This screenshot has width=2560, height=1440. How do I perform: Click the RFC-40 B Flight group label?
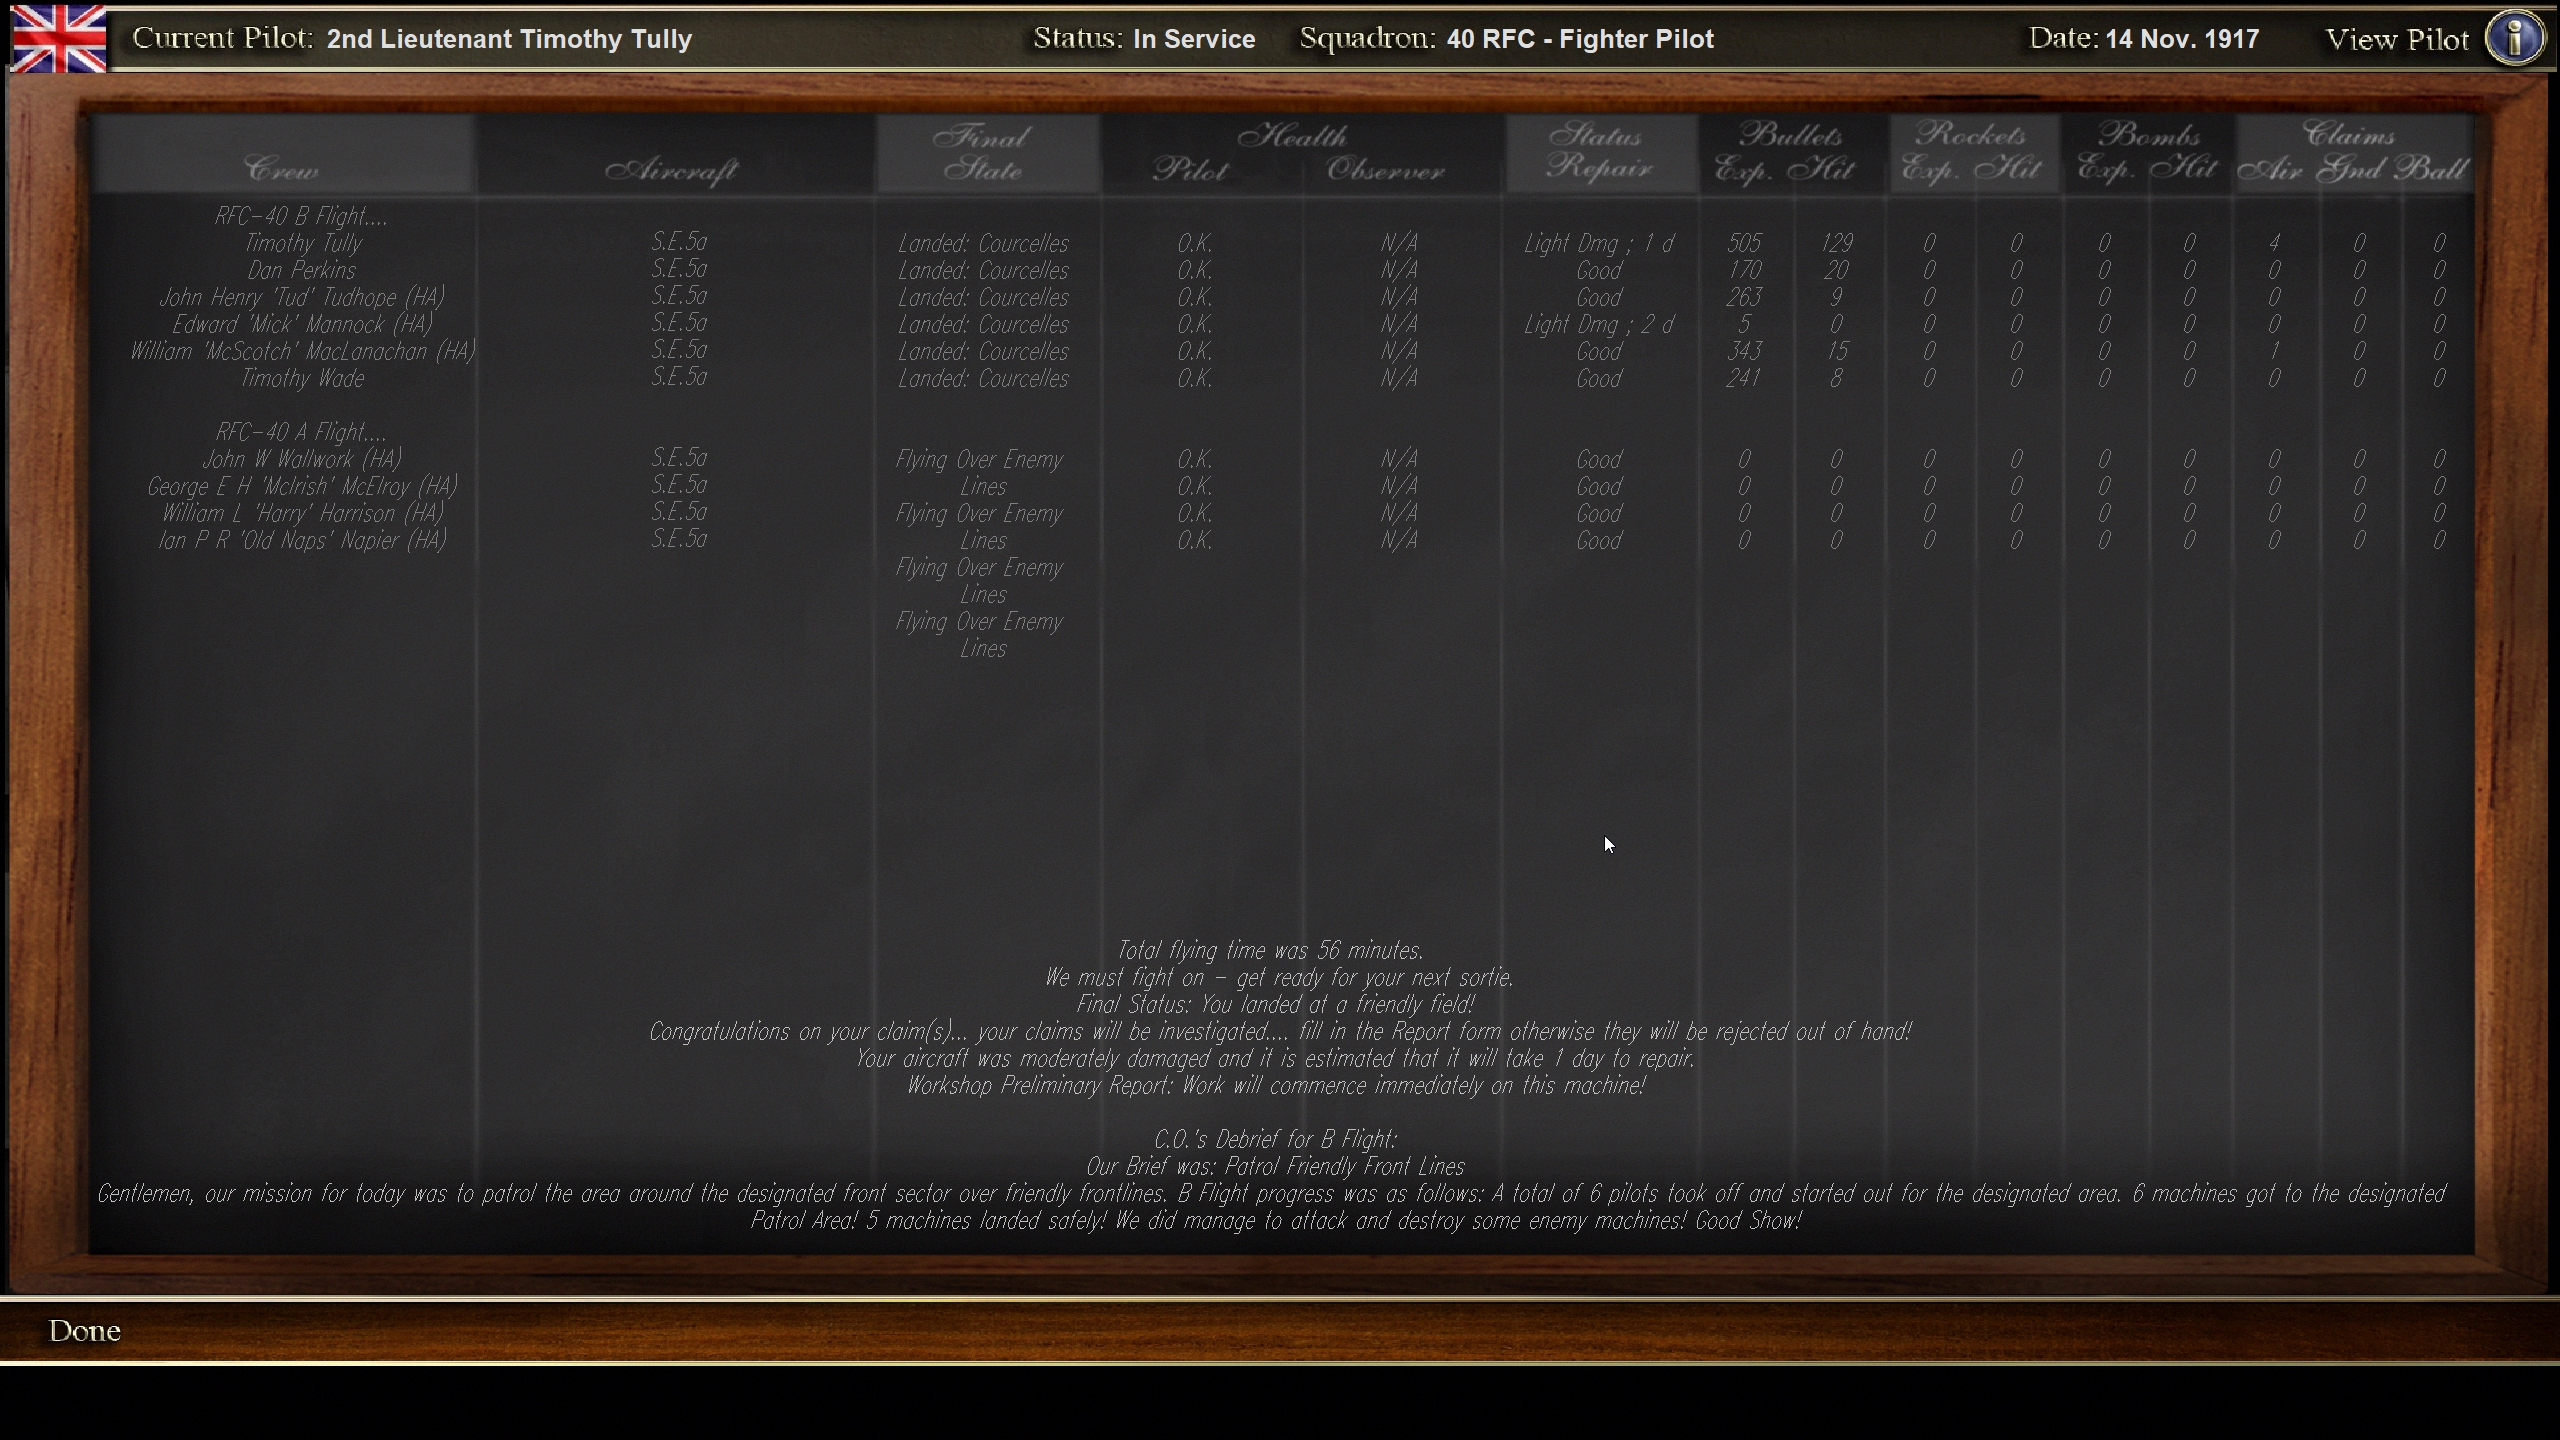(x=300, y=217)
